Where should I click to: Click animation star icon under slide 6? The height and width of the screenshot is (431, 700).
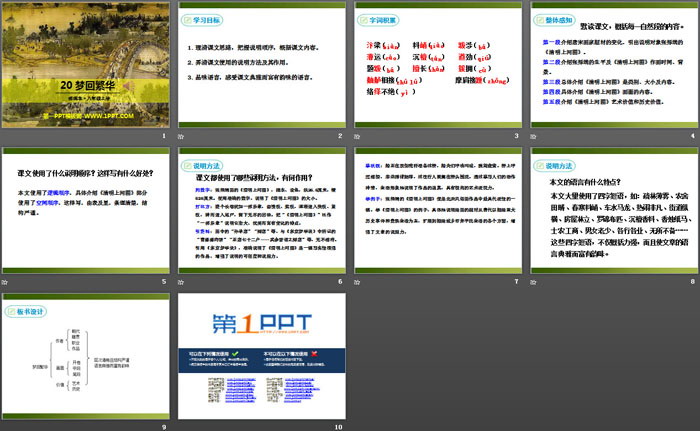[x=181, y=282]
